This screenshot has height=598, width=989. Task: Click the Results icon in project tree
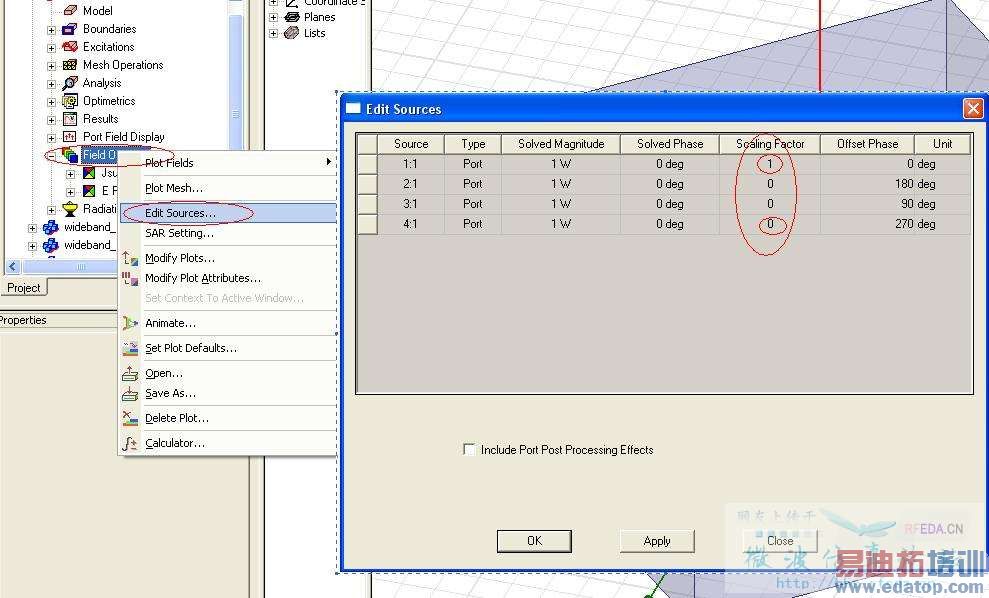(70, 119)
